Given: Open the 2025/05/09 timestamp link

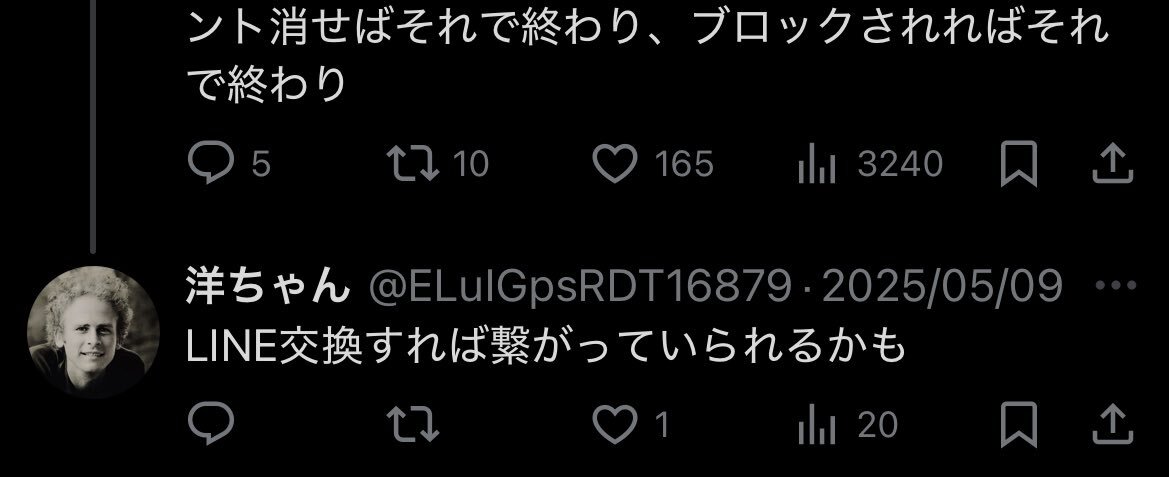Looking at the screenshot, I should click(x=942, y=286).
